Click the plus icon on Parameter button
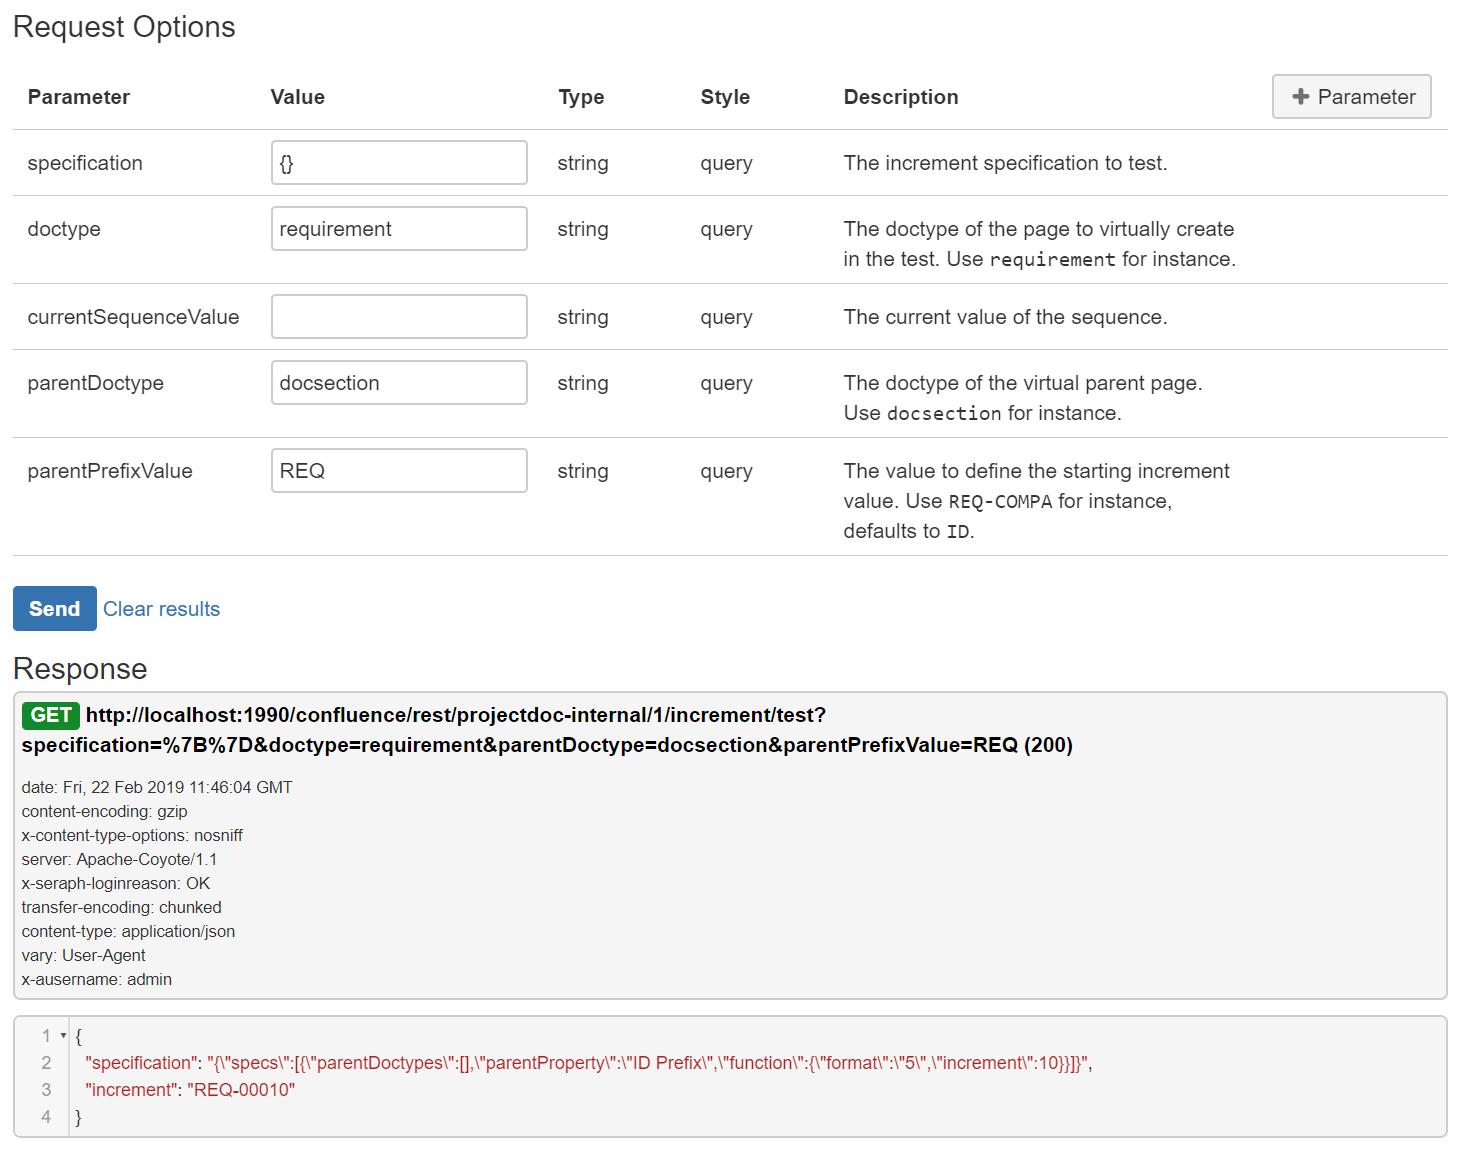This screenshot has height=1168, width=1463. click(1300, 97)
